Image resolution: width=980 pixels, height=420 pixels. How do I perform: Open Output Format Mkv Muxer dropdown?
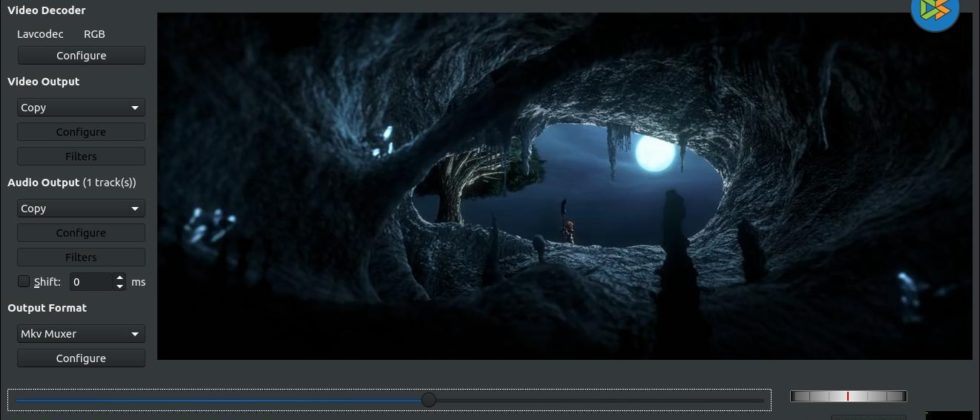click(81, 334)
